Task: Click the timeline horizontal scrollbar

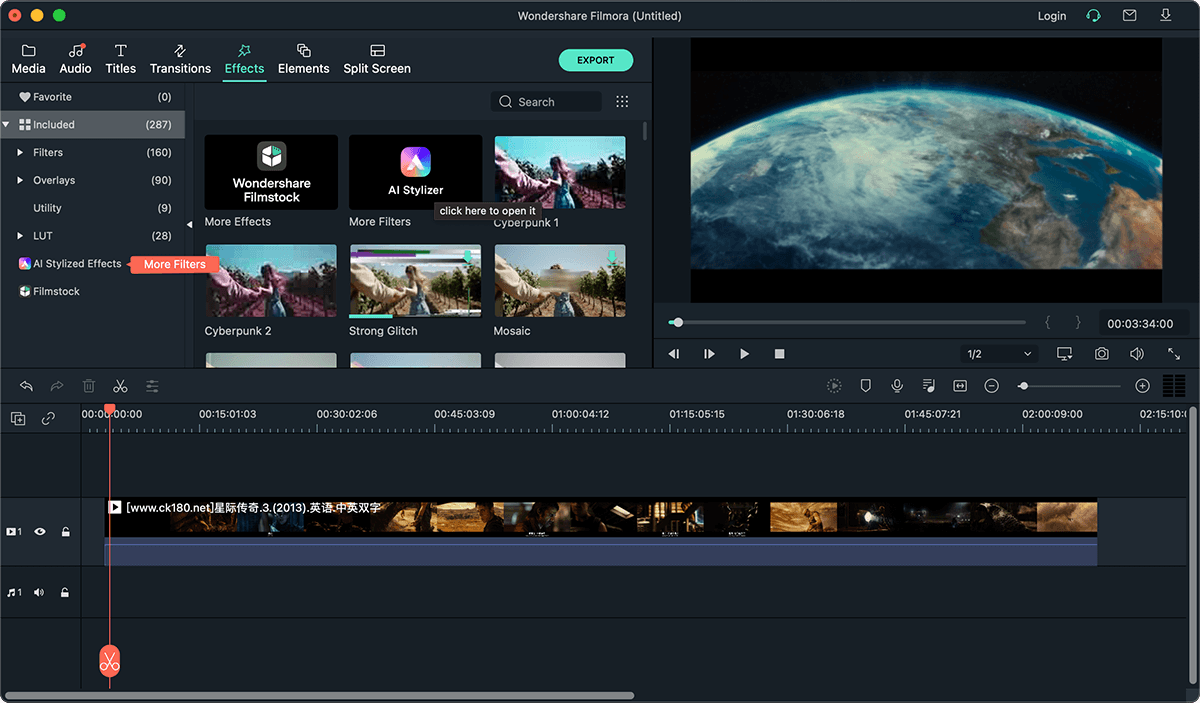Action: click(320, 695)
